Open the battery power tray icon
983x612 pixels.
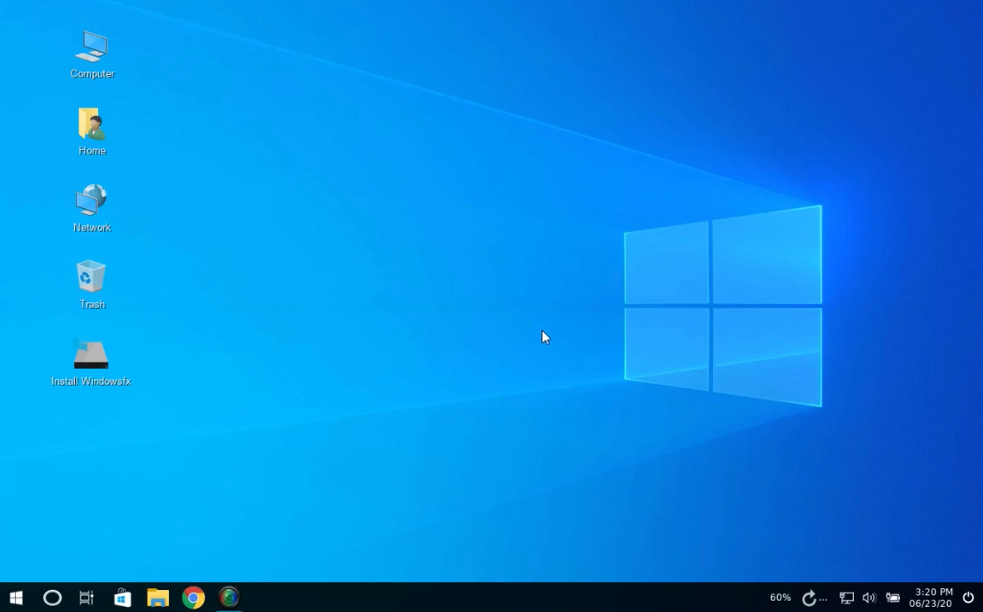point(893,598)
